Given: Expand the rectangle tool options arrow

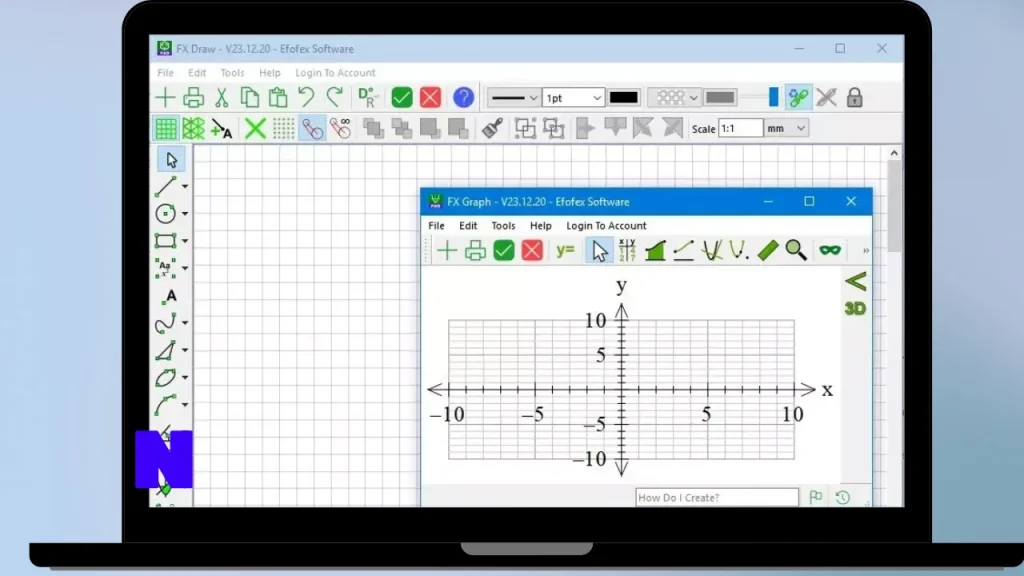Looking at the screenshot, I should pyautogui.click(x=185, y=242).
